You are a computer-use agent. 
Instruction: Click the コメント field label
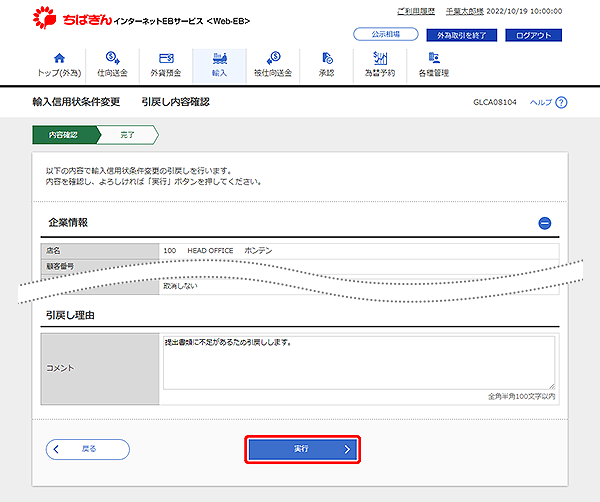coord(60,368)
